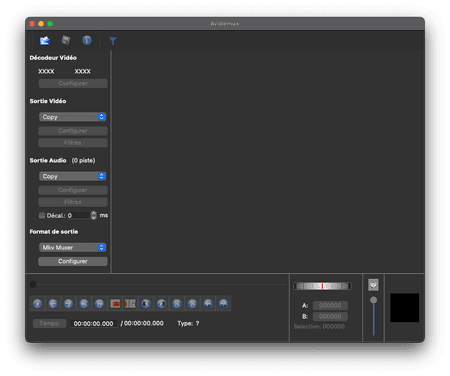
Task: Click Configurer under Sortie Audio
Action: pyautogui.click(x=73, y=190)
